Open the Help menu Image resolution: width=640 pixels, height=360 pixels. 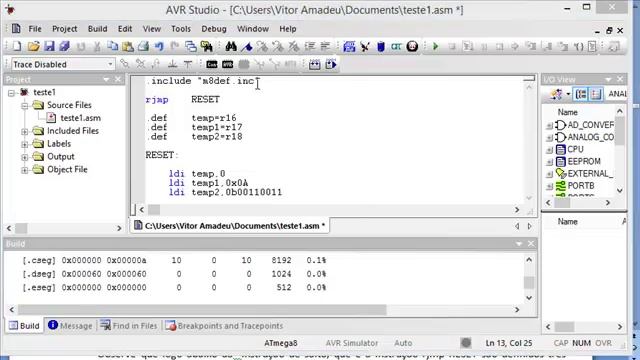288,29
